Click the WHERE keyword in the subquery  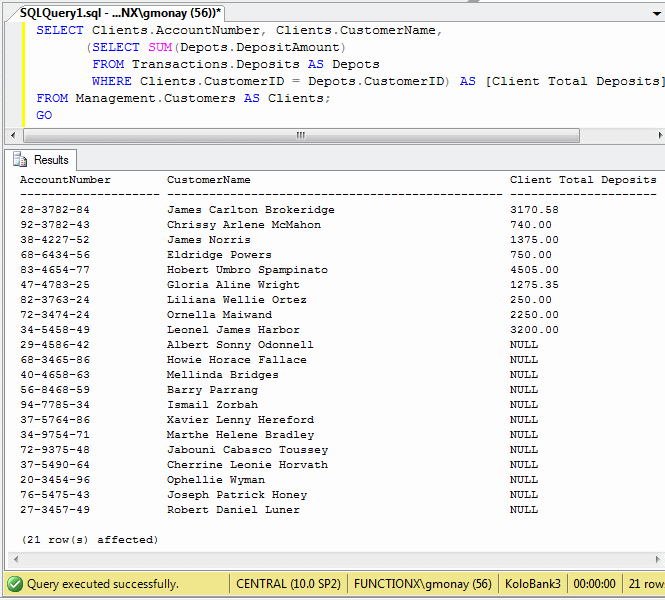coord(112,81)
